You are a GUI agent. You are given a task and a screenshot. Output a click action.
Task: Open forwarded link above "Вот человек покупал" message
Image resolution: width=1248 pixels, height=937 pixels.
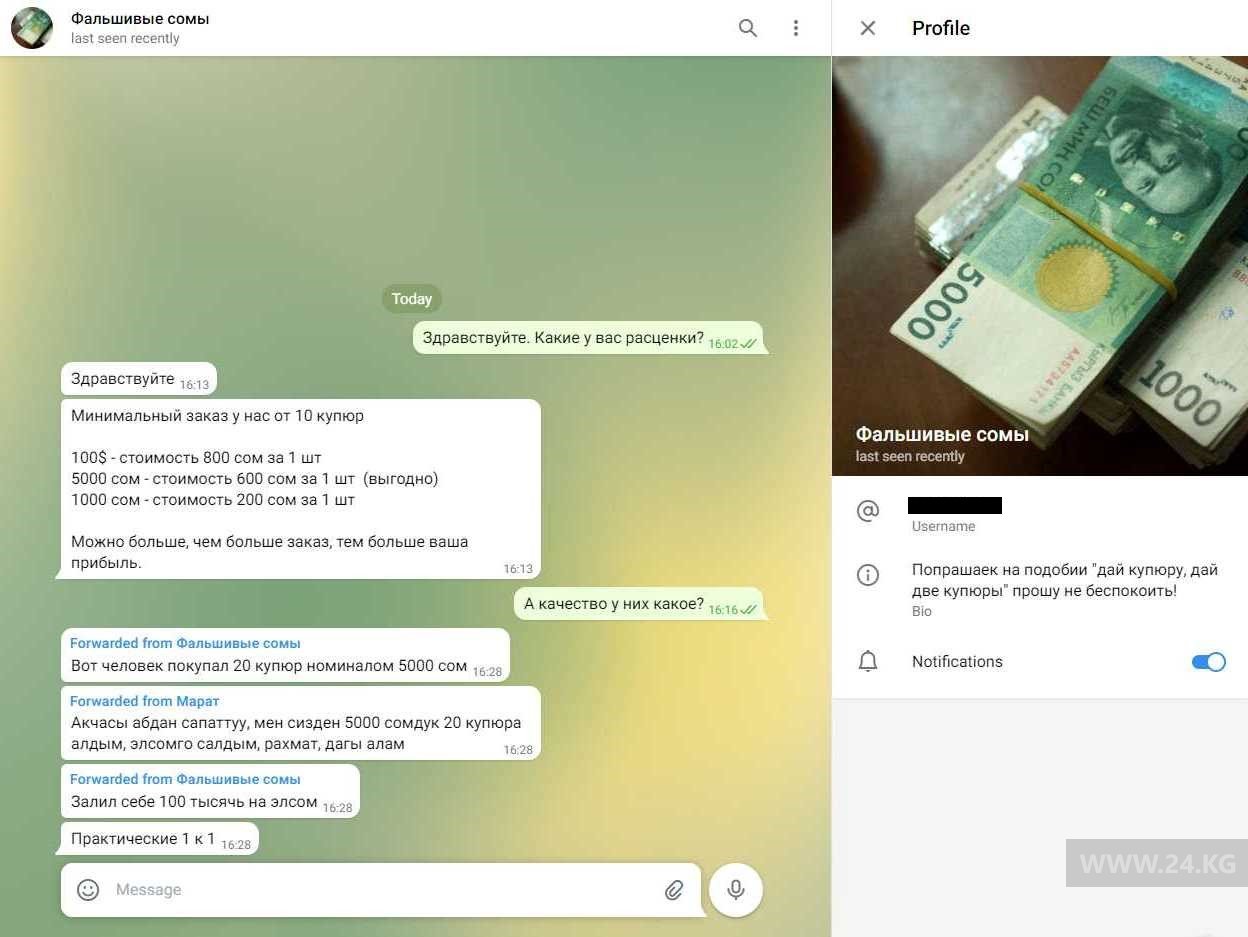(x=185, y=643)
